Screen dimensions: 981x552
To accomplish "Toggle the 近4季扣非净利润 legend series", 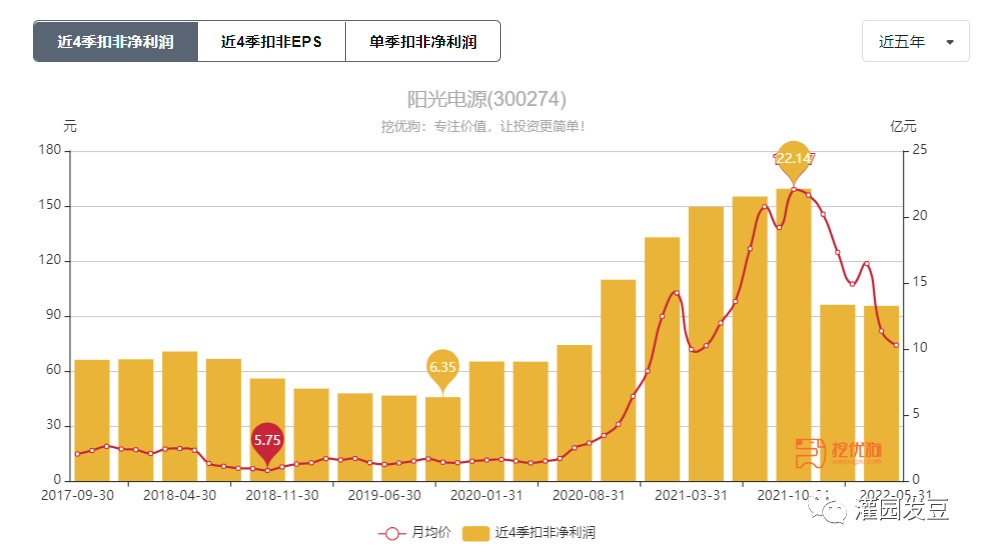I will click(x=529, y=533).
